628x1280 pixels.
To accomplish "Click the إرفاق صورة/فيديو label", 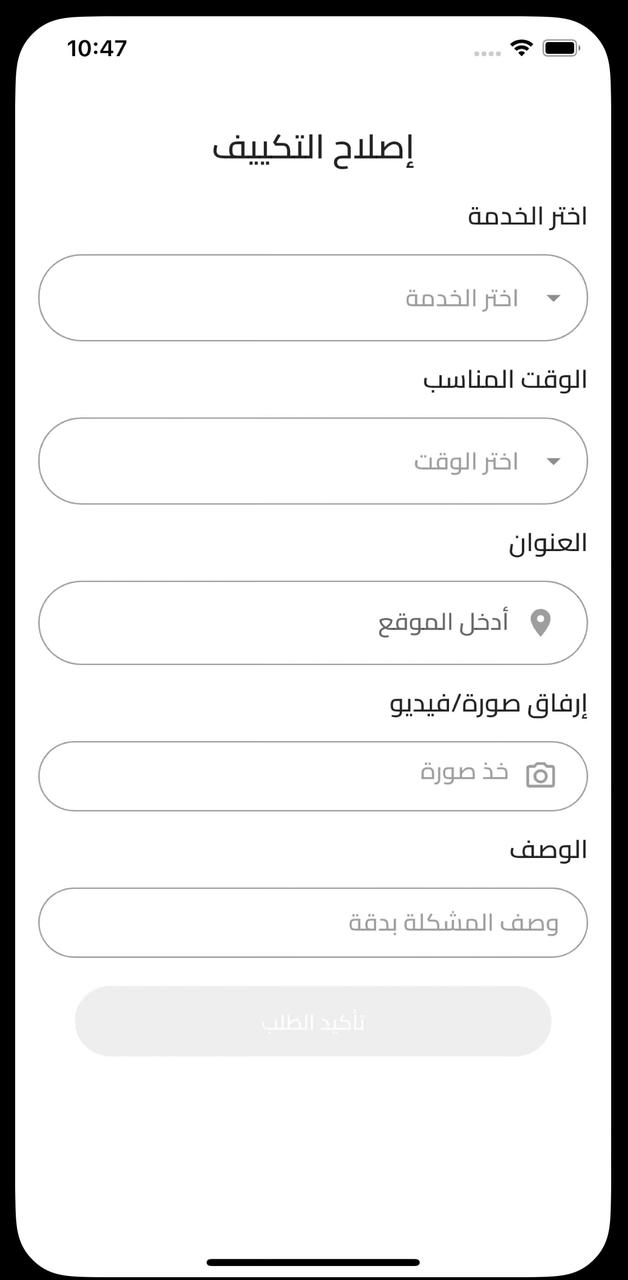I will (488, 704).
